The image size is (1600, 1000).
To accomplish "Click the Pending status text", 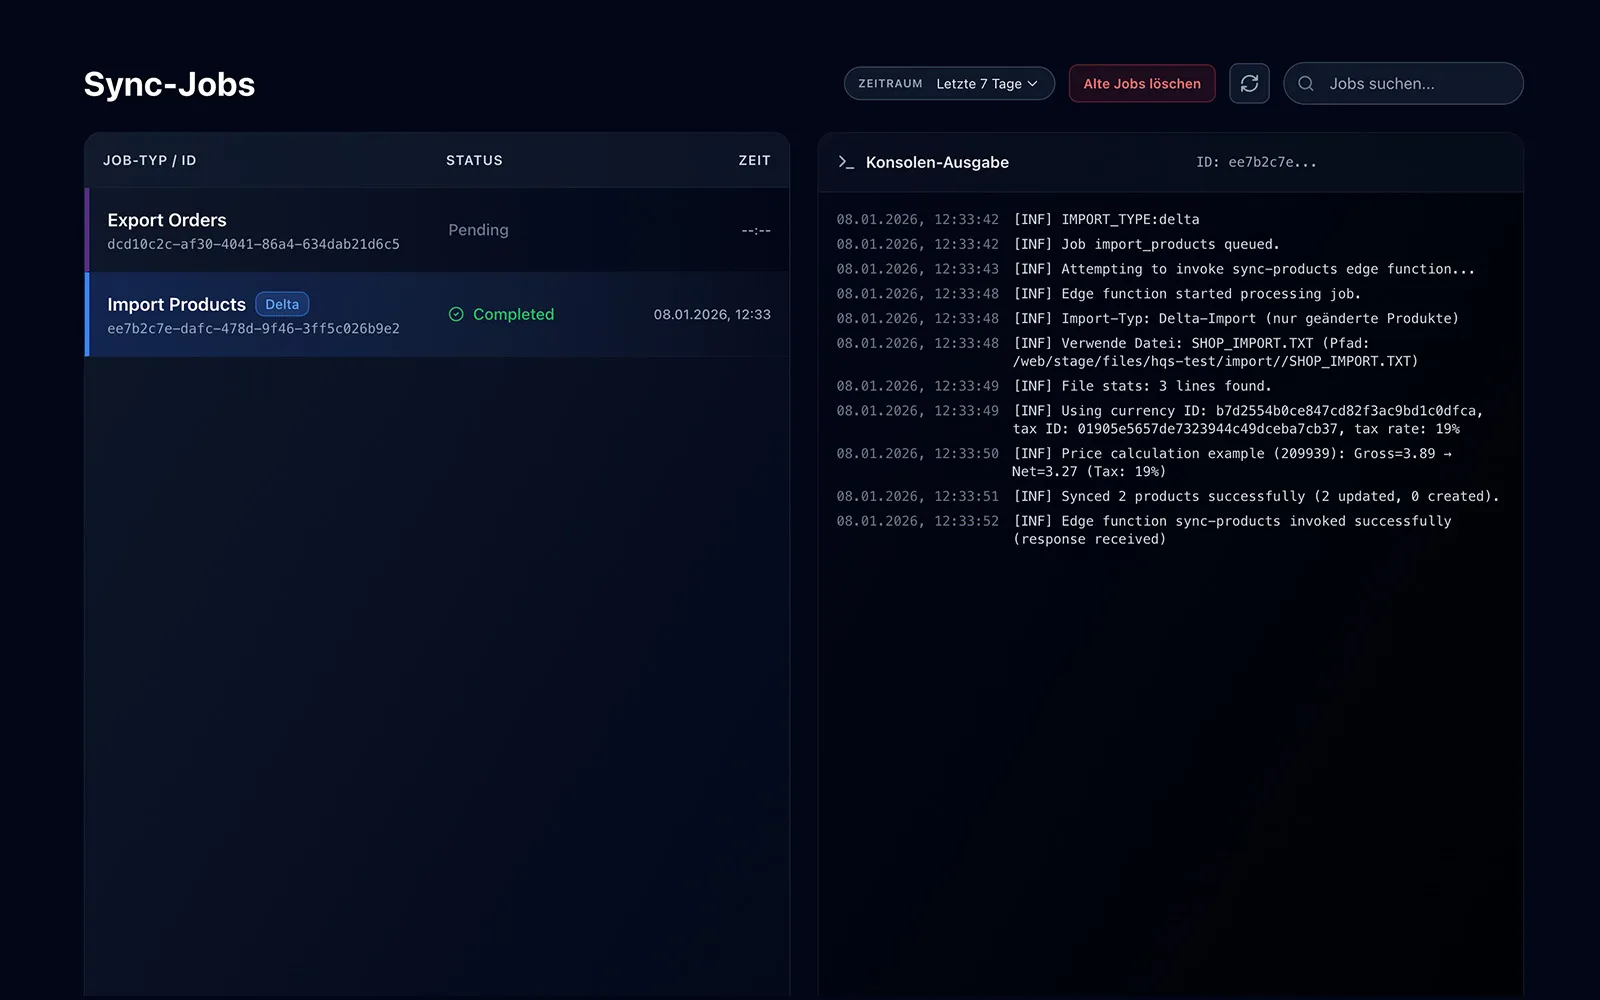I will click(478, 230).
